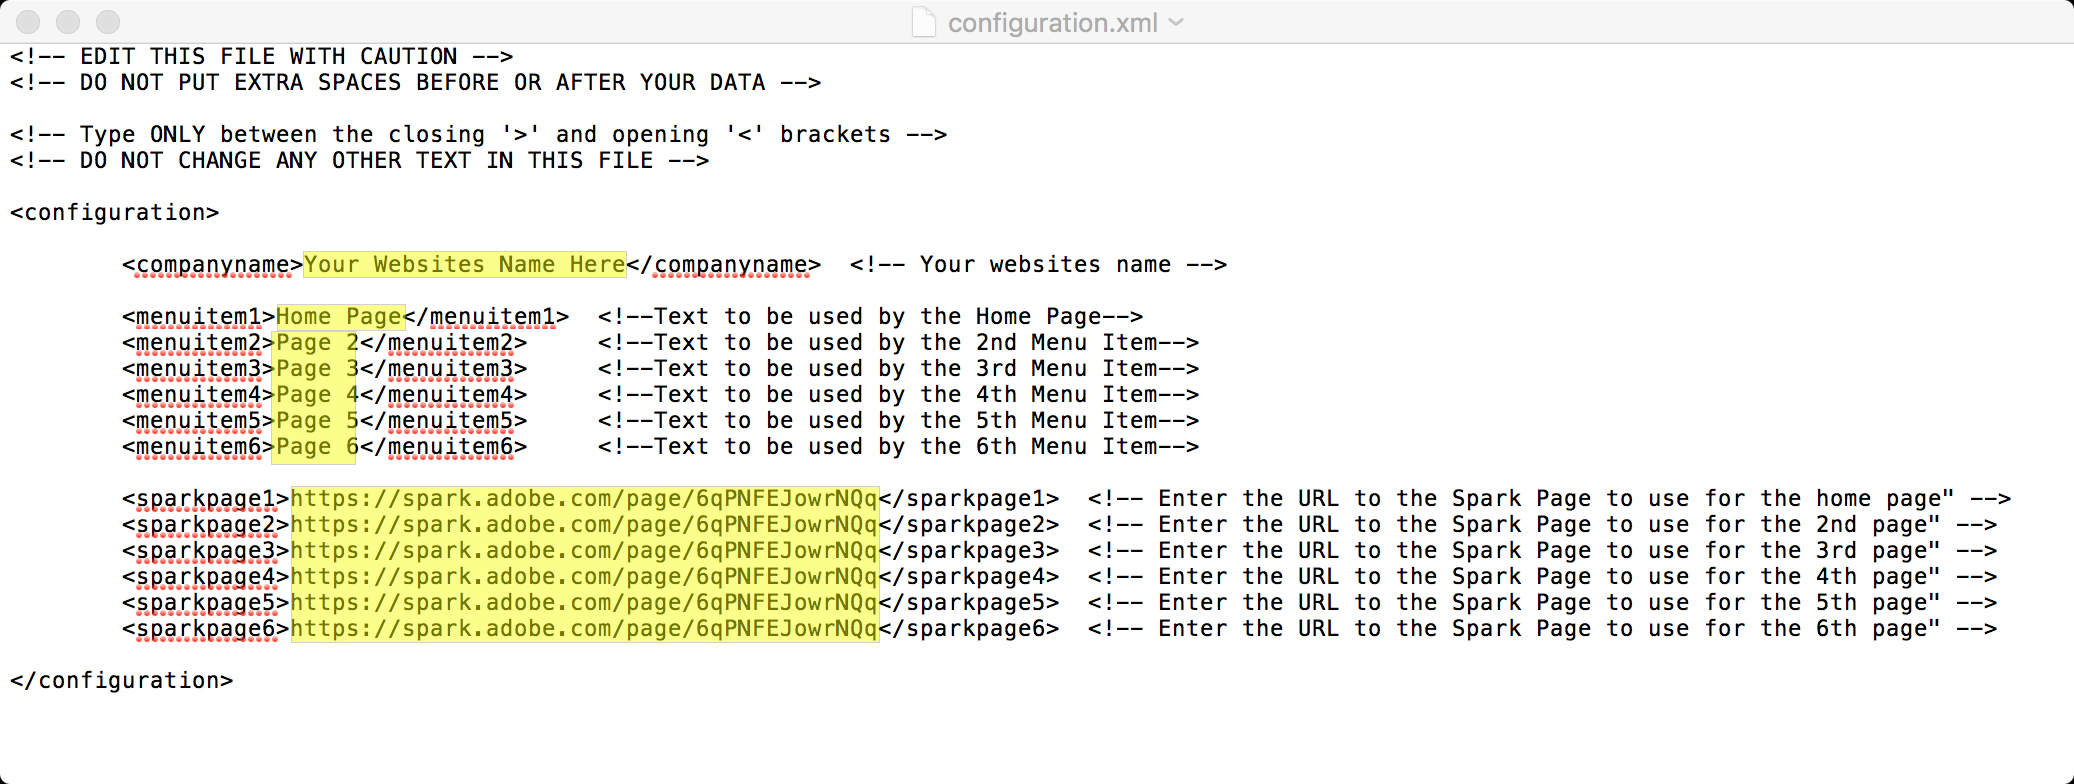Click the highlighted 'Page 2' menu value
The height and width of the screenshot is (784, 2074).
[x=316, y=343]
